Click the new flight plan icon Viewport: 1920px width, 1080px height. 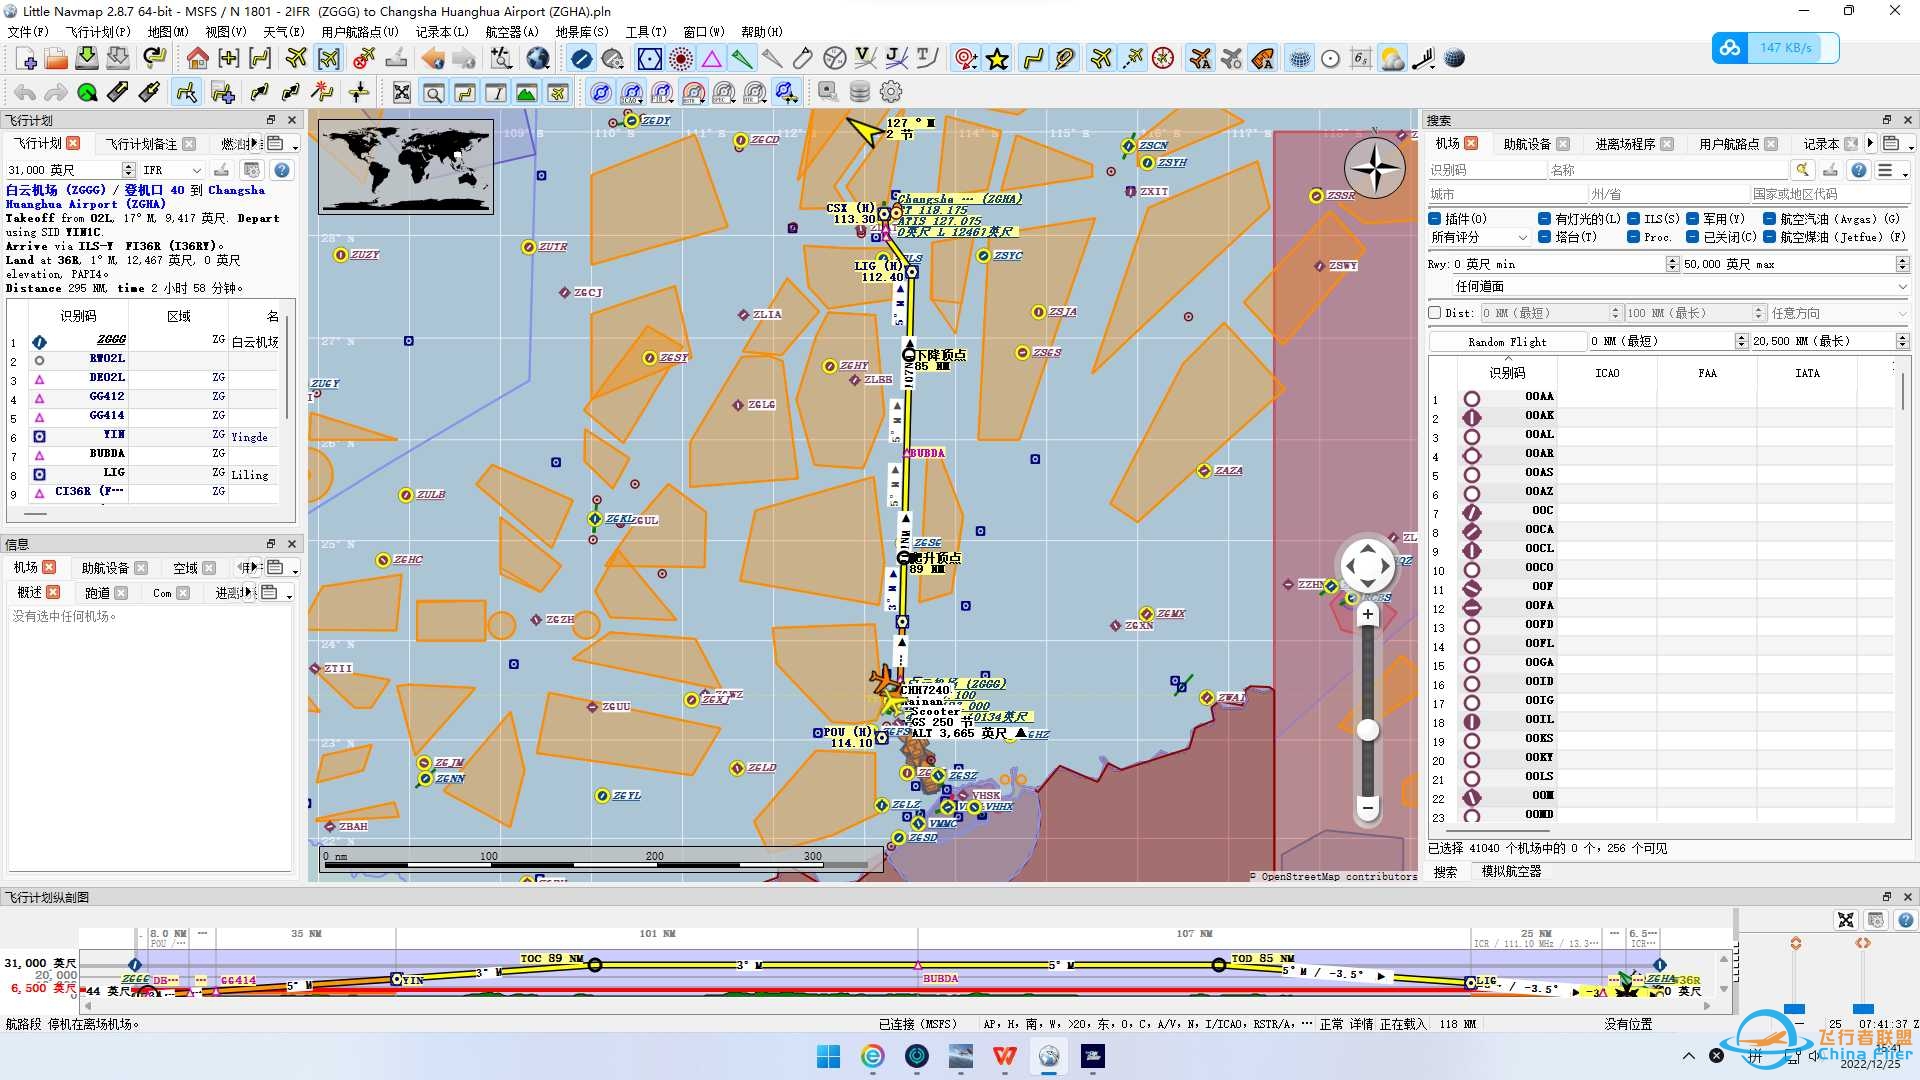pos(27,59)
